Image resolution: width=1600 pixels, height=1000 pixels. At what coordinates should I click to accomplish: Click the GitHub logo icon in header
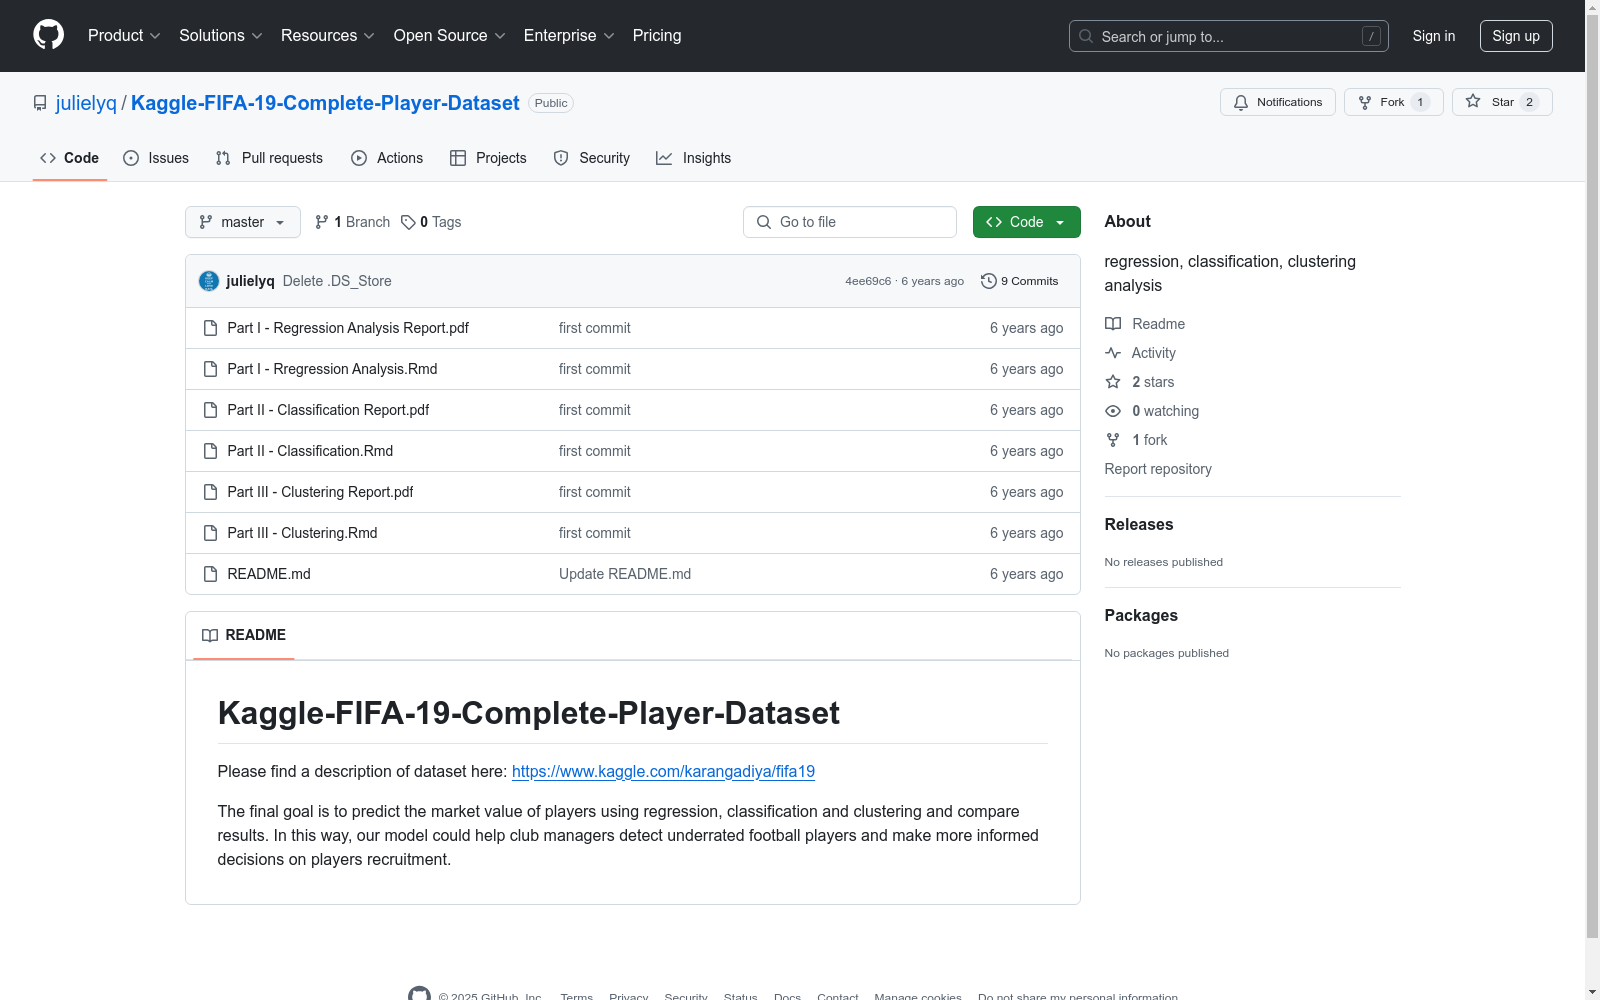48,35
